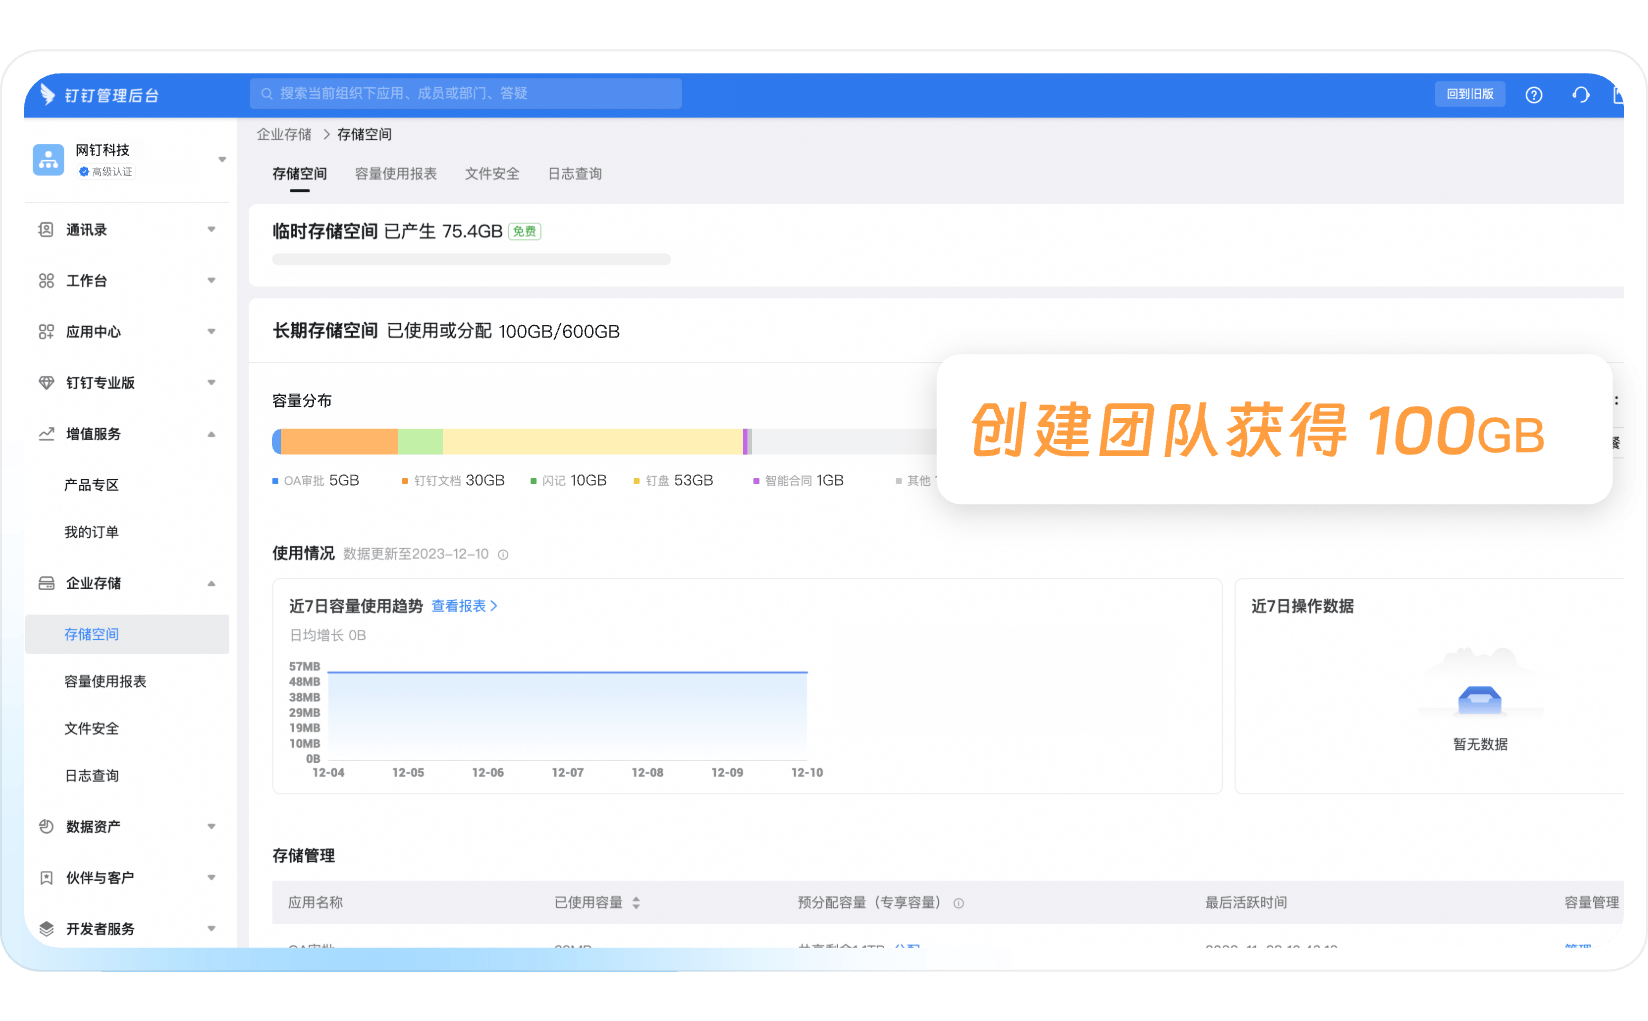Click the 开发者服务 layers icon
Image resolution: width=1648 pixels, height=1021 pixels.
46,929
